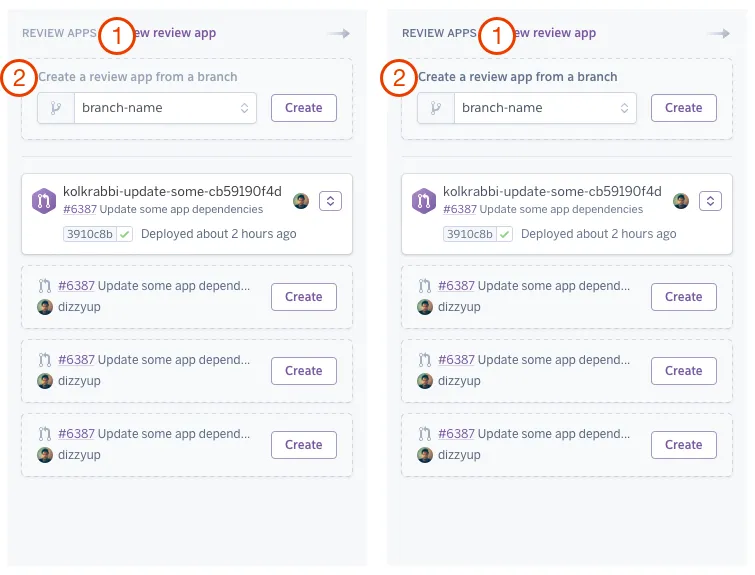
Task: Click kolkrabbi-update-some-cb59190f4d title, right panel
Action: tap(552, 192)
